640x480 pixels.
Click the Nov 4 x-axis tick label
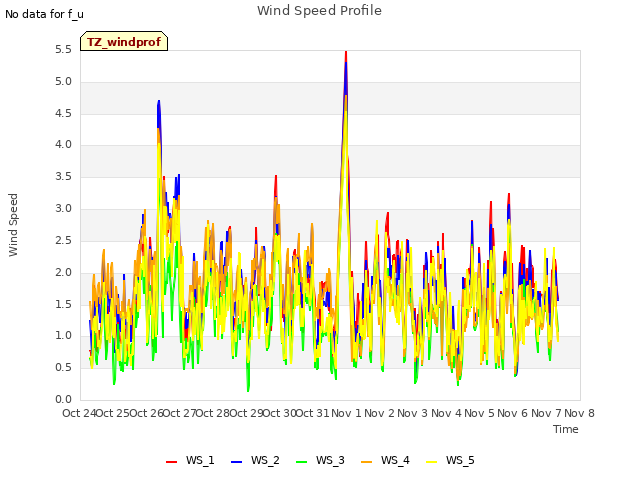(446, 413)
